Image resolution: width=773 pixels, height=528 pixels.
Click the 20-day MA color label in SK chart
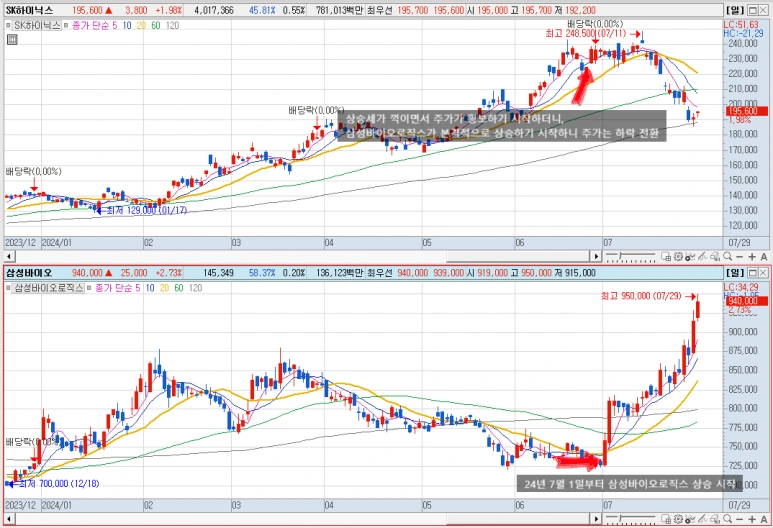[x=141, y=25]
